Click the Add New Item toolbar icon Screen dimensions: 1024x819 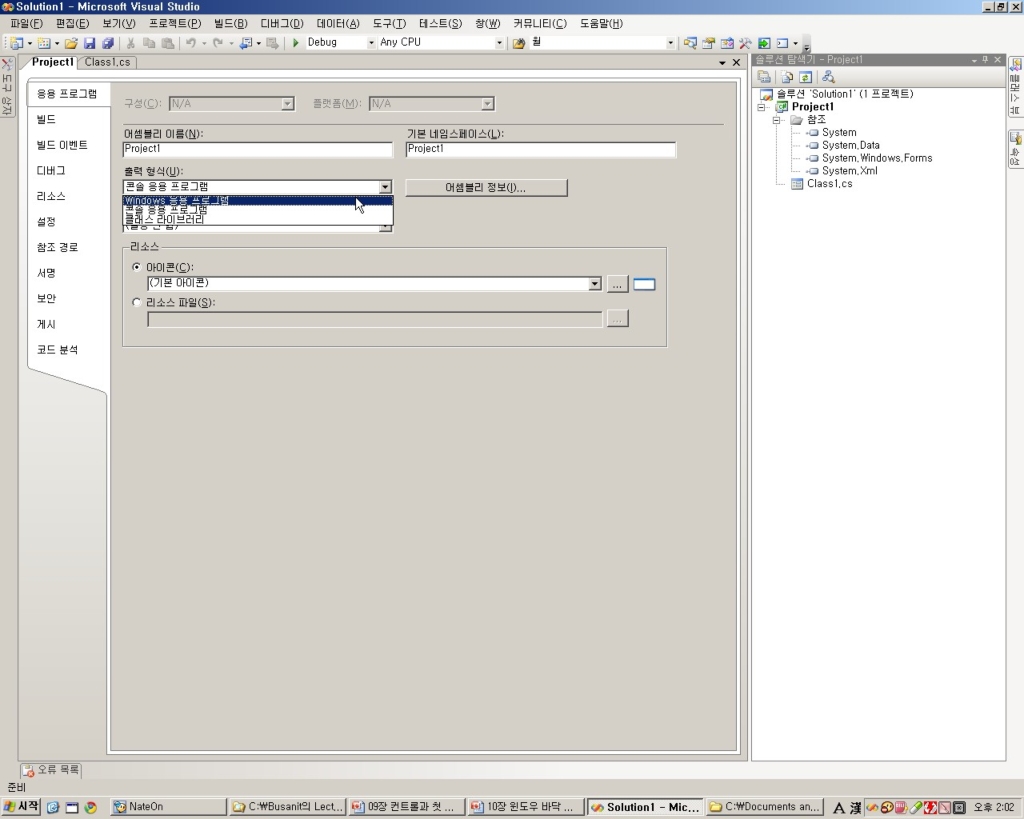tap(44, 43)
